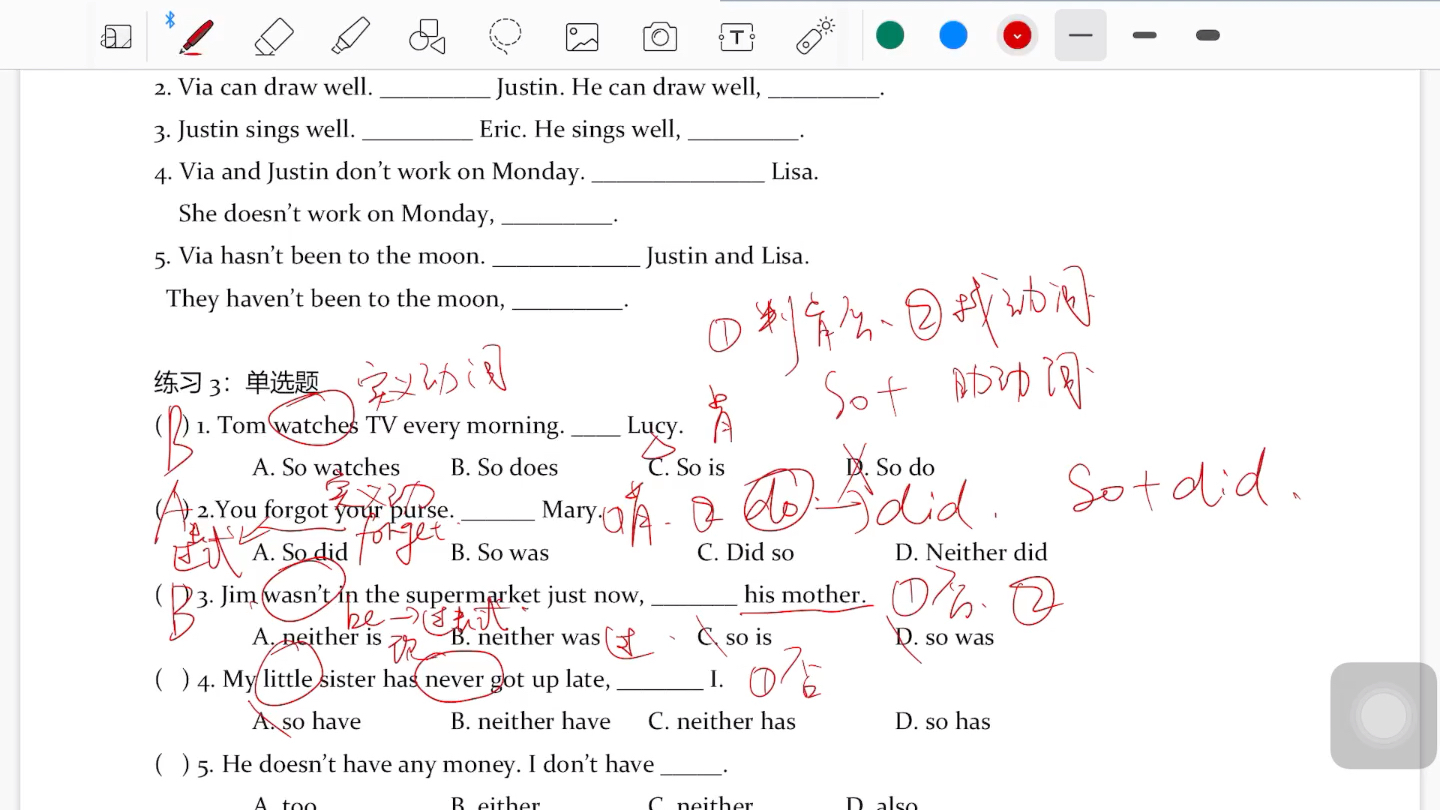The width and height of the screenshot is (1440, 810).
Task: Tap the Bluetooth stylus indicator
Action: click(x=169, y=19)
